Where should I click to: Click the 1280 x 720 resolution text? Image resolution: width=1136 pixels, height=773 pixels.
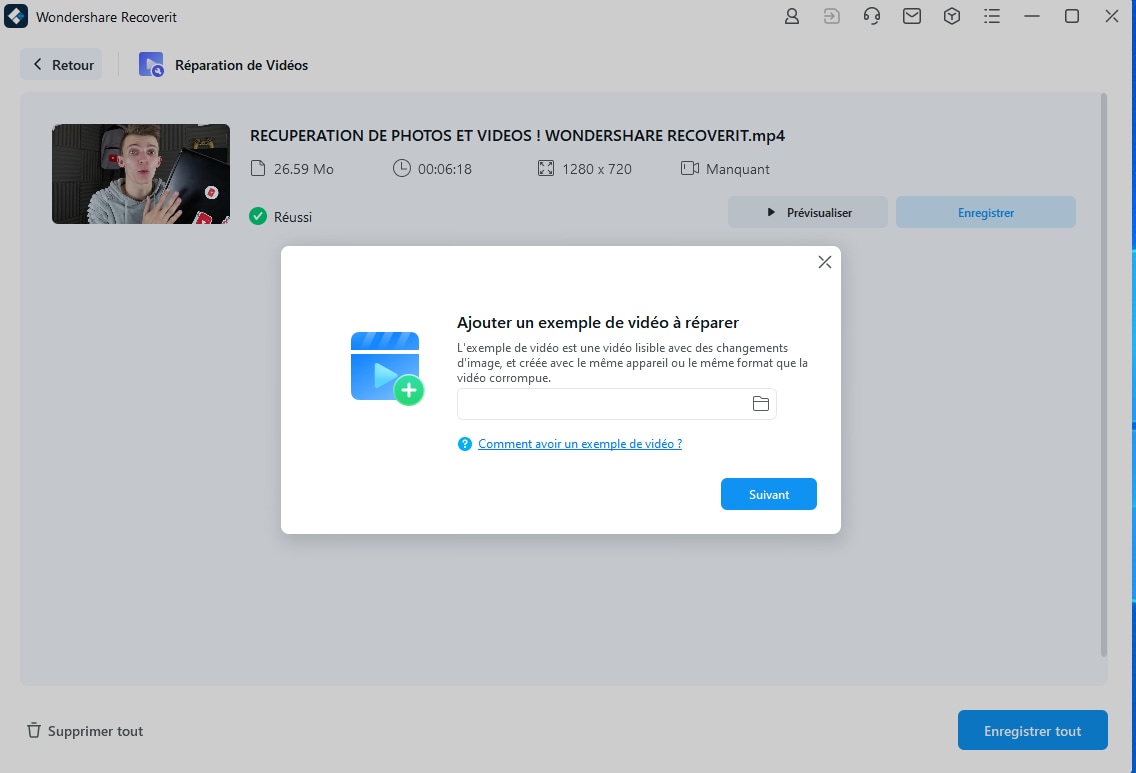pos(597,169)
